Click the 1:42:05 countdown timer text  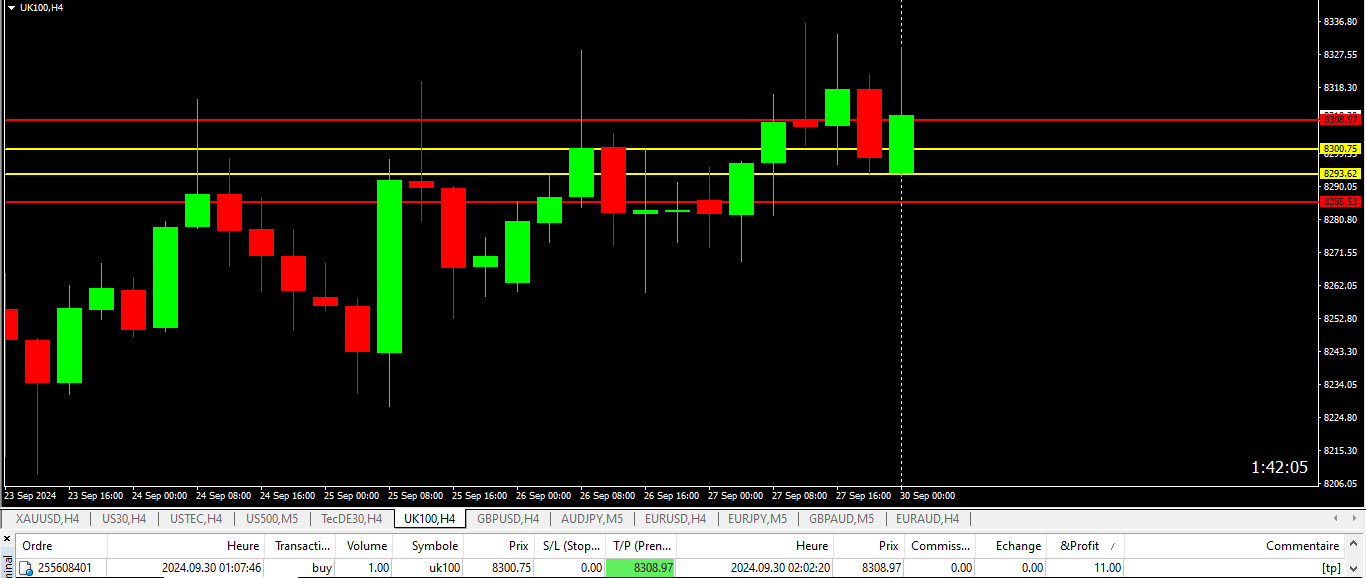1279,467
